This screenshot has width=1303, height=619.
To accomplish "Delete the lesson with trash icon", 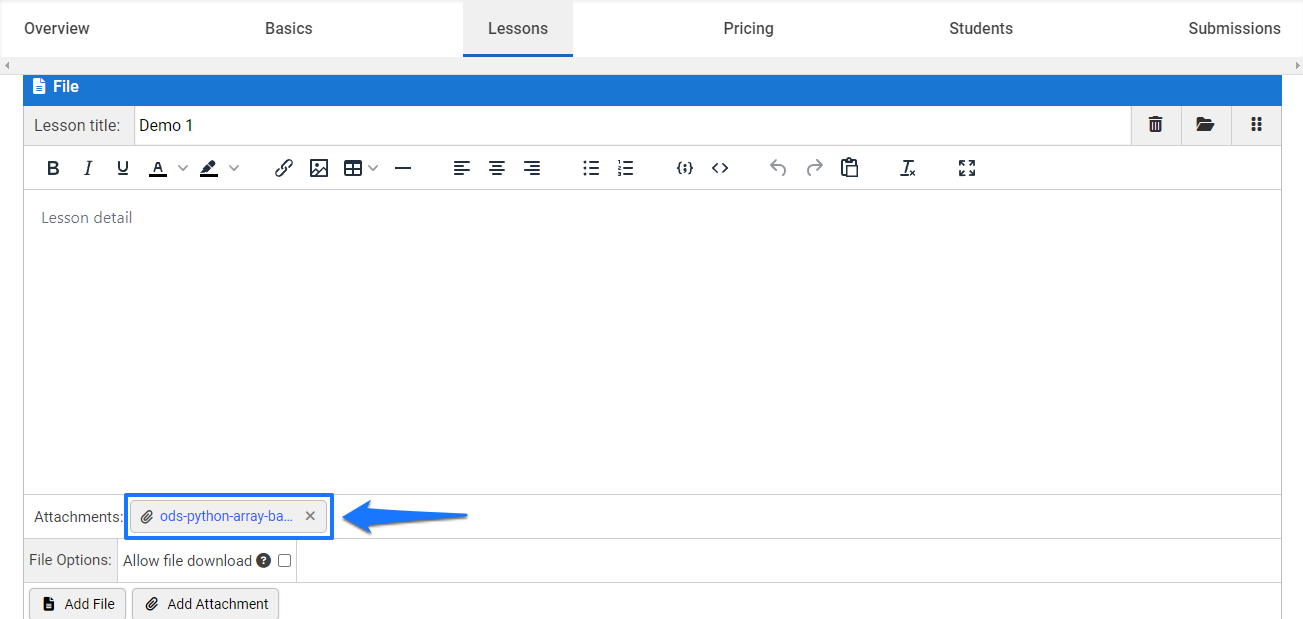I will [1156, 125].
